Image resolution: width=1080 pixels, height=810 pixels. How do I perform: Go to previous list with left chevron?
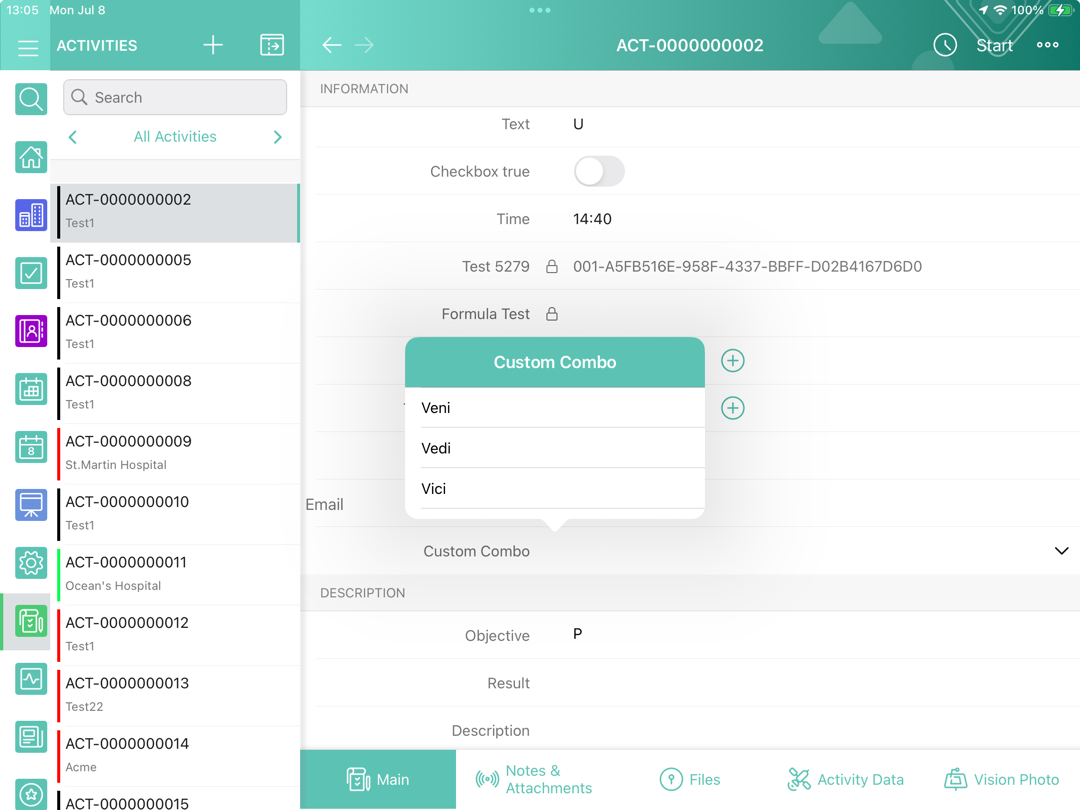pyautogui.click(x=73, y=137)
